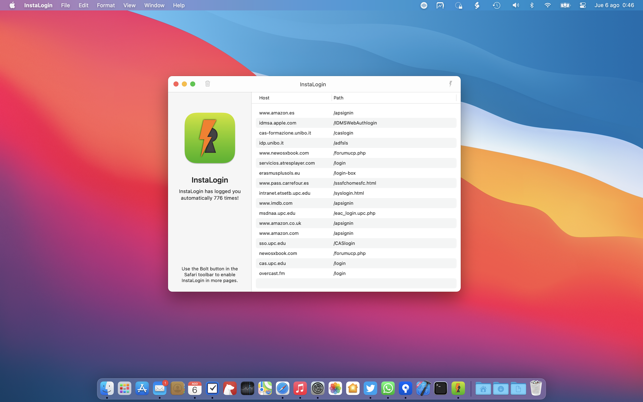Viewport: 643px width, 402px height.
Task: Open Maps from the dock
Action: (265, 388)
